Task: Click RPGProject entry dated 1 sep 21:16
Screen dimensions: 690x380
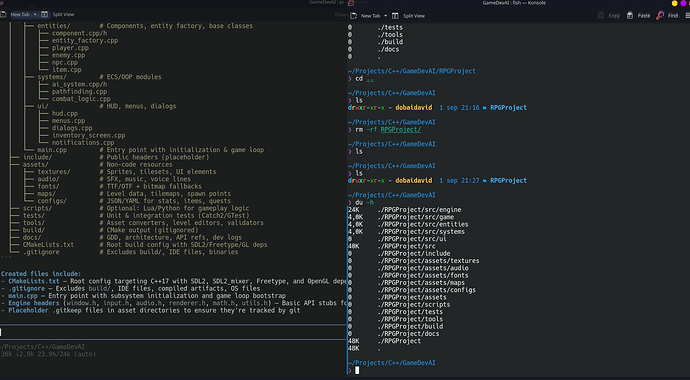Action: [508, 108]
